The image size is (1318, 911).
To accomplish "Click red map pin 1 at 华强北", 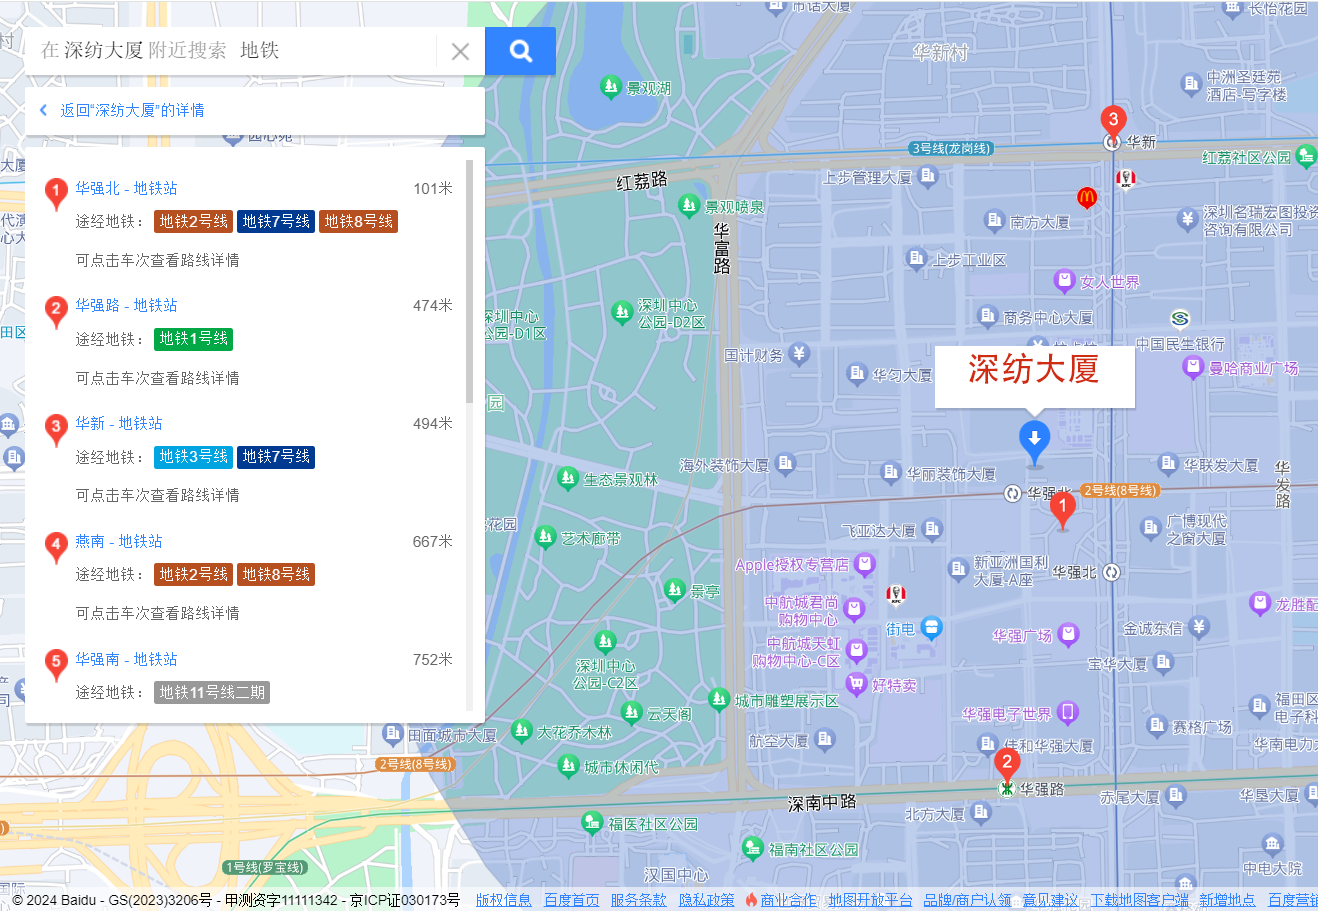I will tap(1062, 511).
